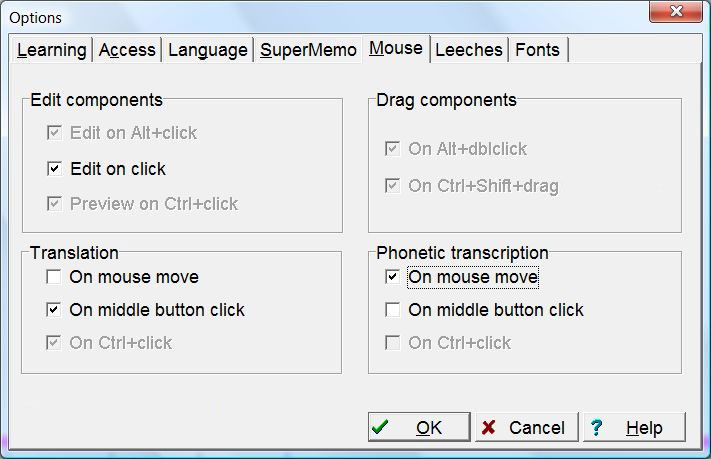Open Help with the question mark button

point(635,427)
